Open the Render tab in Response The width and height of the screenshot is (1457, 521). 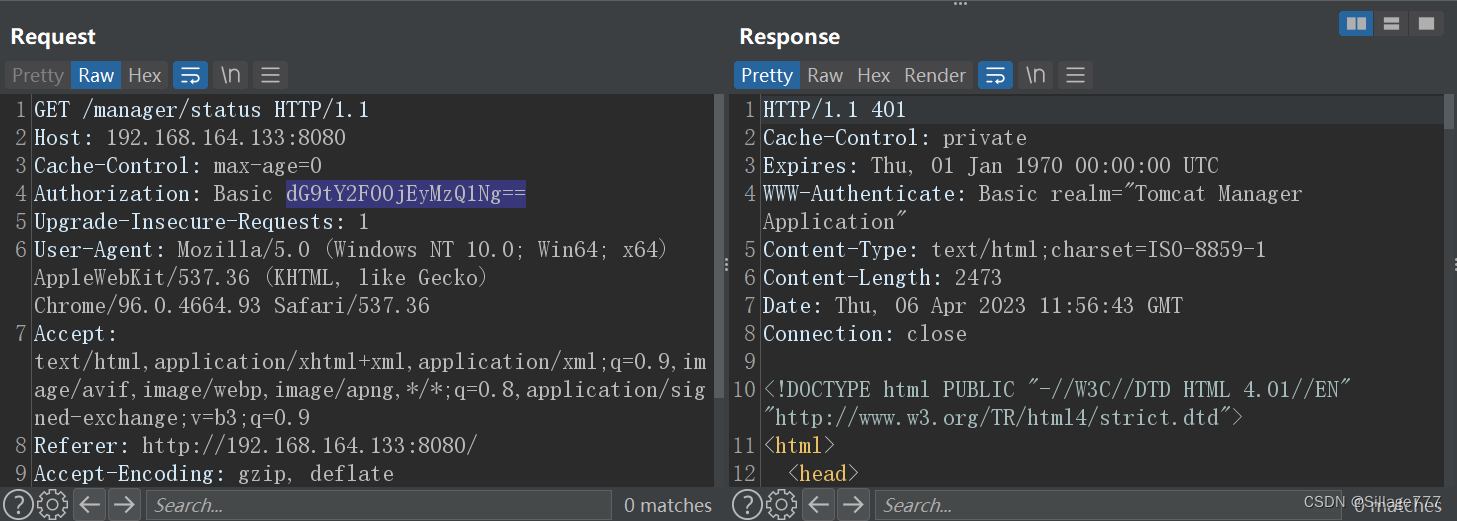click(935, 75)
